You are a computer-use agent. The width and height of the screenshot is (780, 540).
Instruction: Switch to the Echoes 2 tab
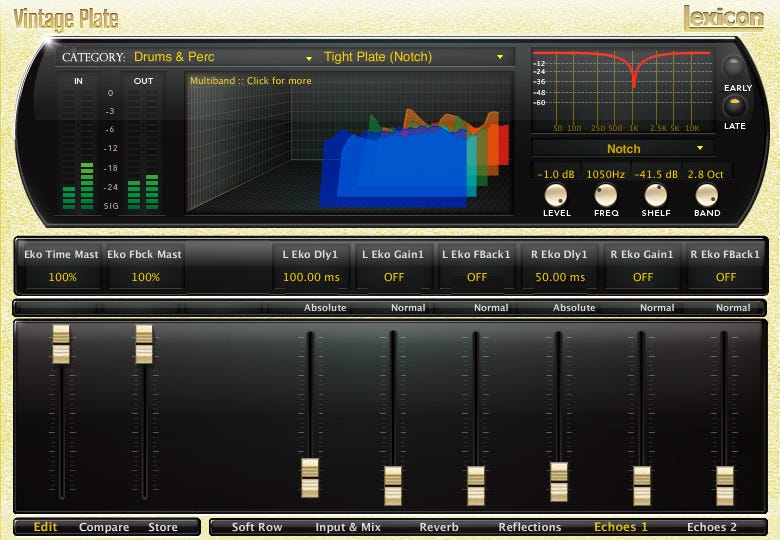(x=711, y=527)
